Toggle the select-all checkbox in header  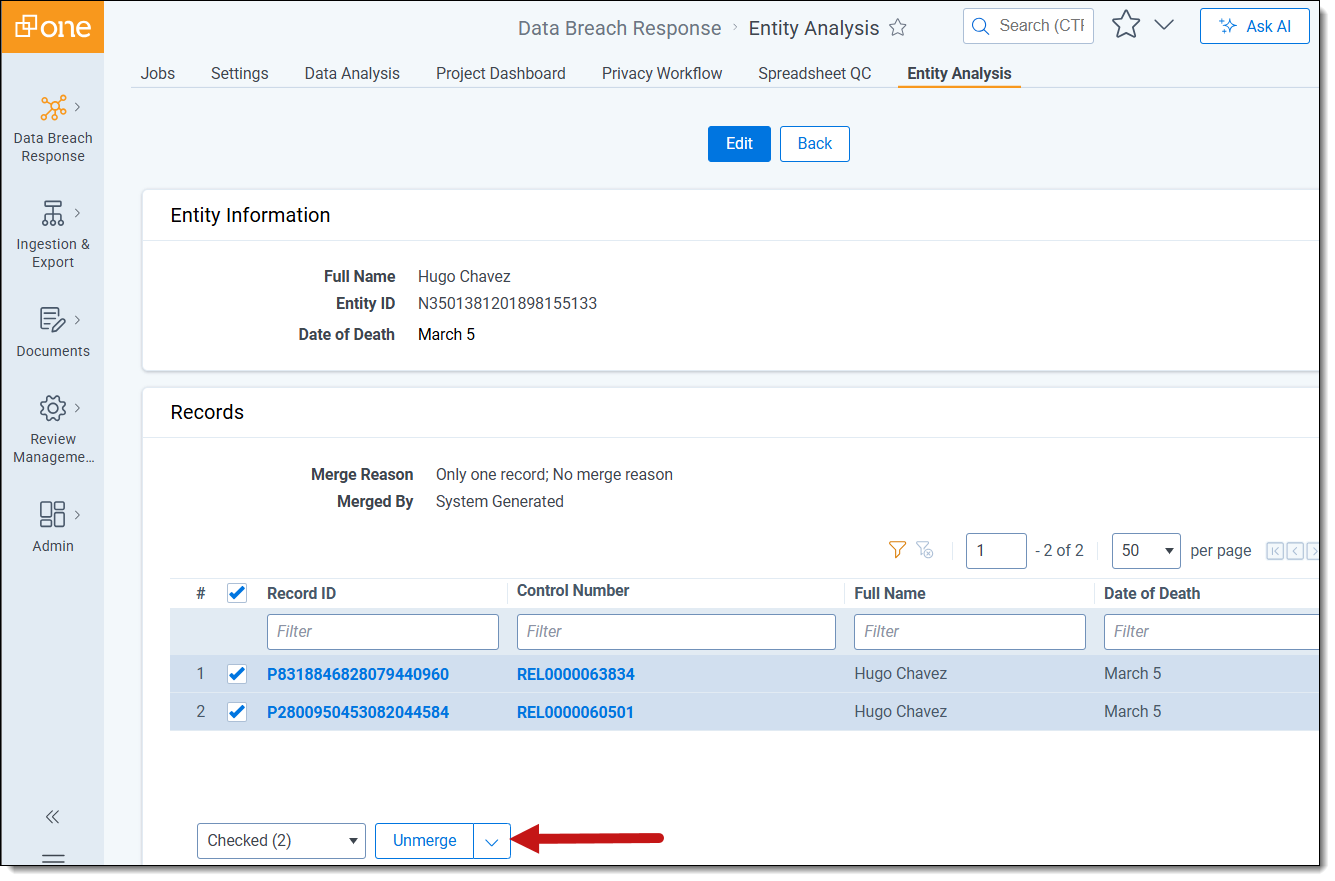point(237,593)
